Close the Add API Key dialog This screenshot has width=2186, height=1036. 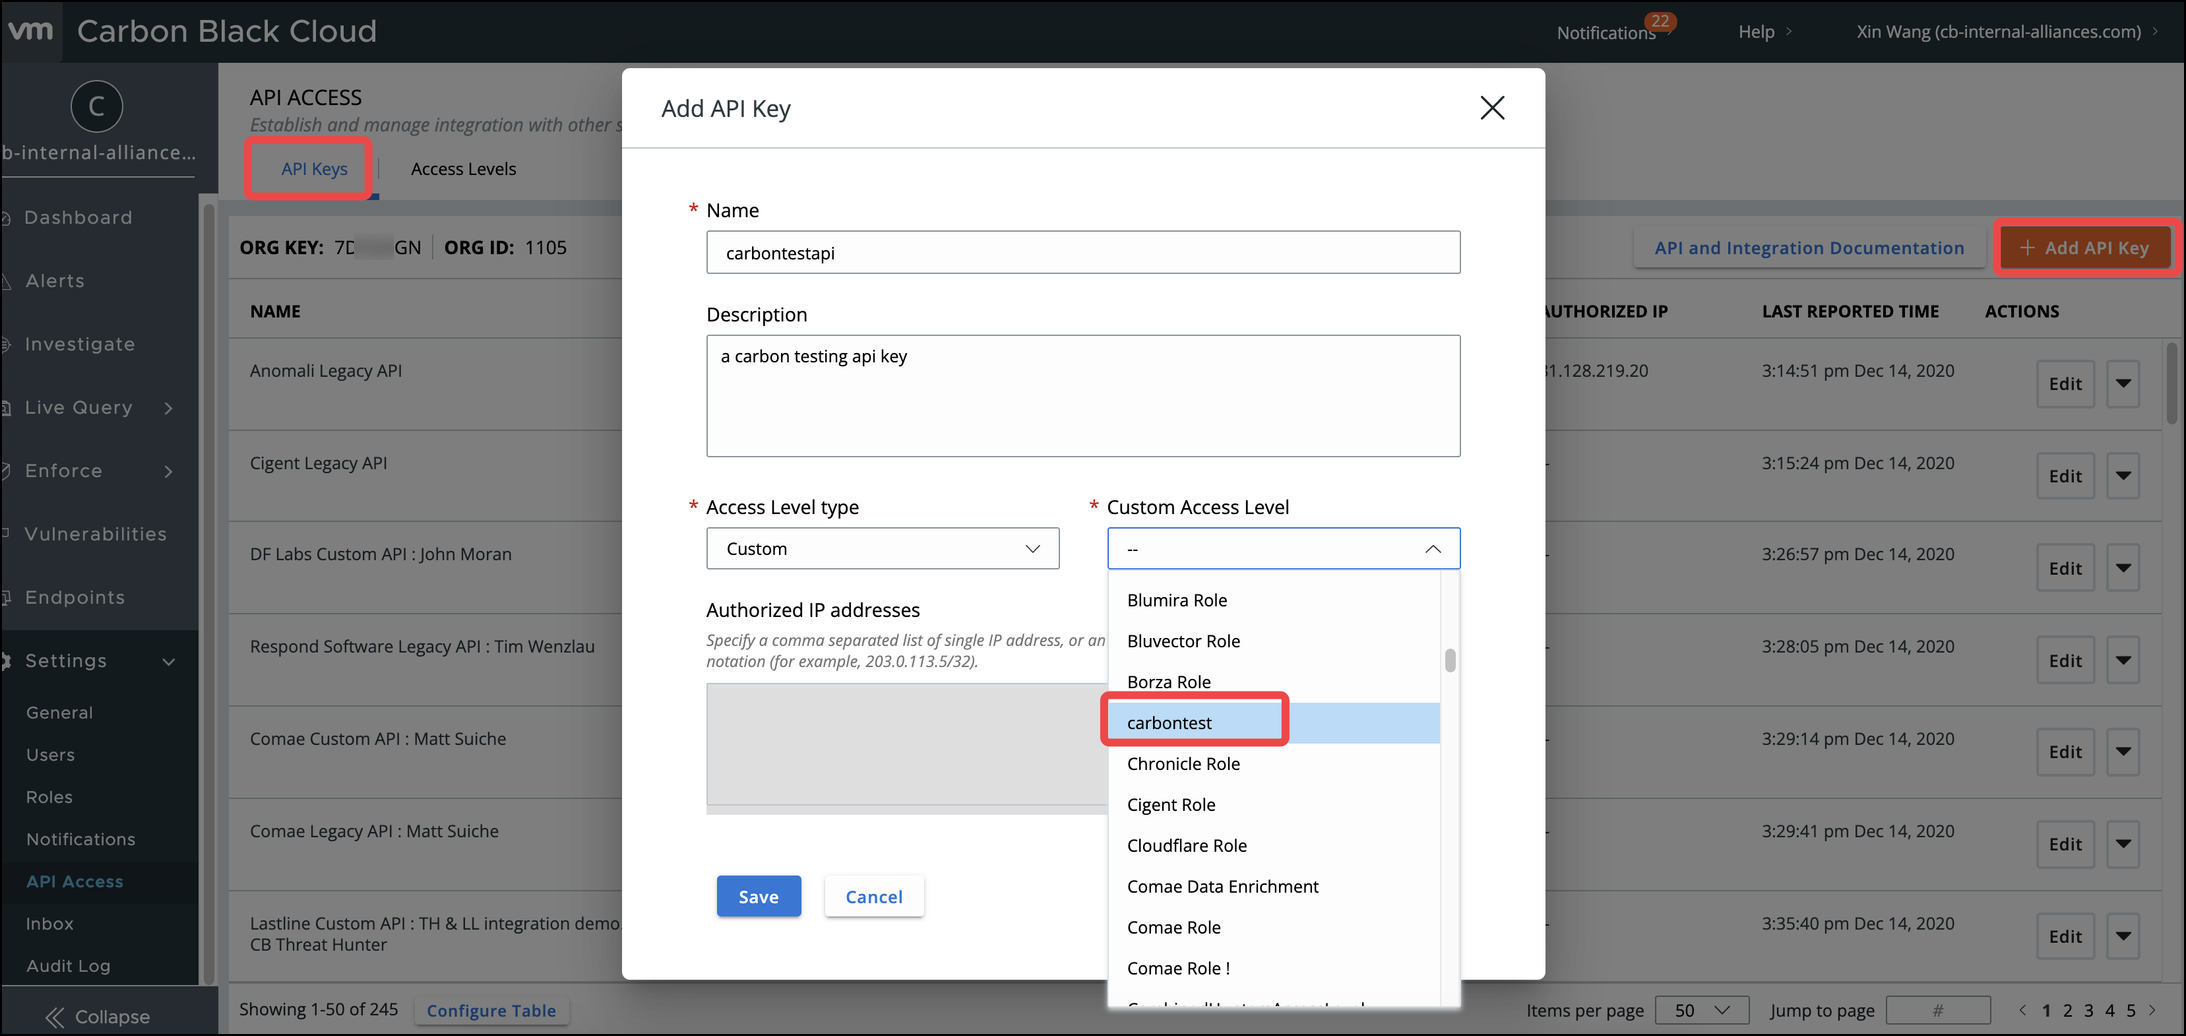pos(1492,108)
